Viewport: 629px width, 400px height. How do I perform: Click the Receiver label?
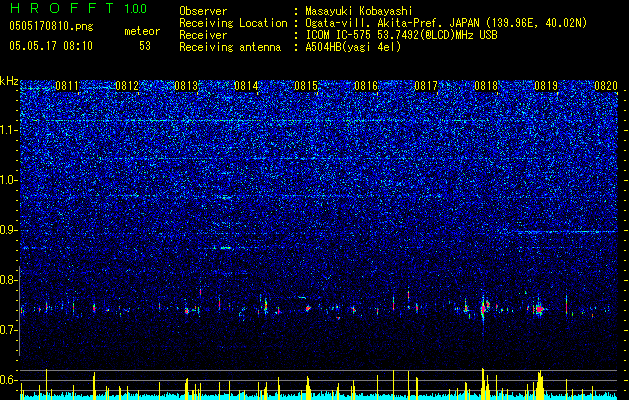pos(203,35)
